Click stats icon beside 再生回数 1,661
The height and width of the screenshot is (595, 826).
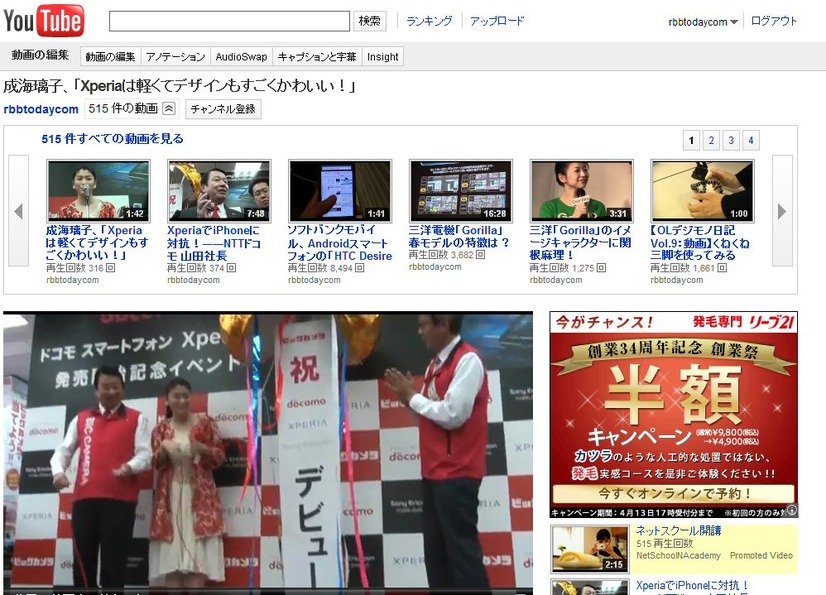click(722, 268)
